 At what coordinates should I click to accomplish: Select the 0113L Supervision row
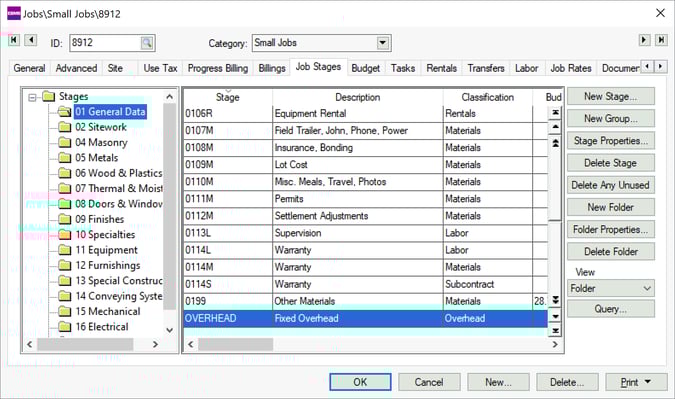point(365,233)
